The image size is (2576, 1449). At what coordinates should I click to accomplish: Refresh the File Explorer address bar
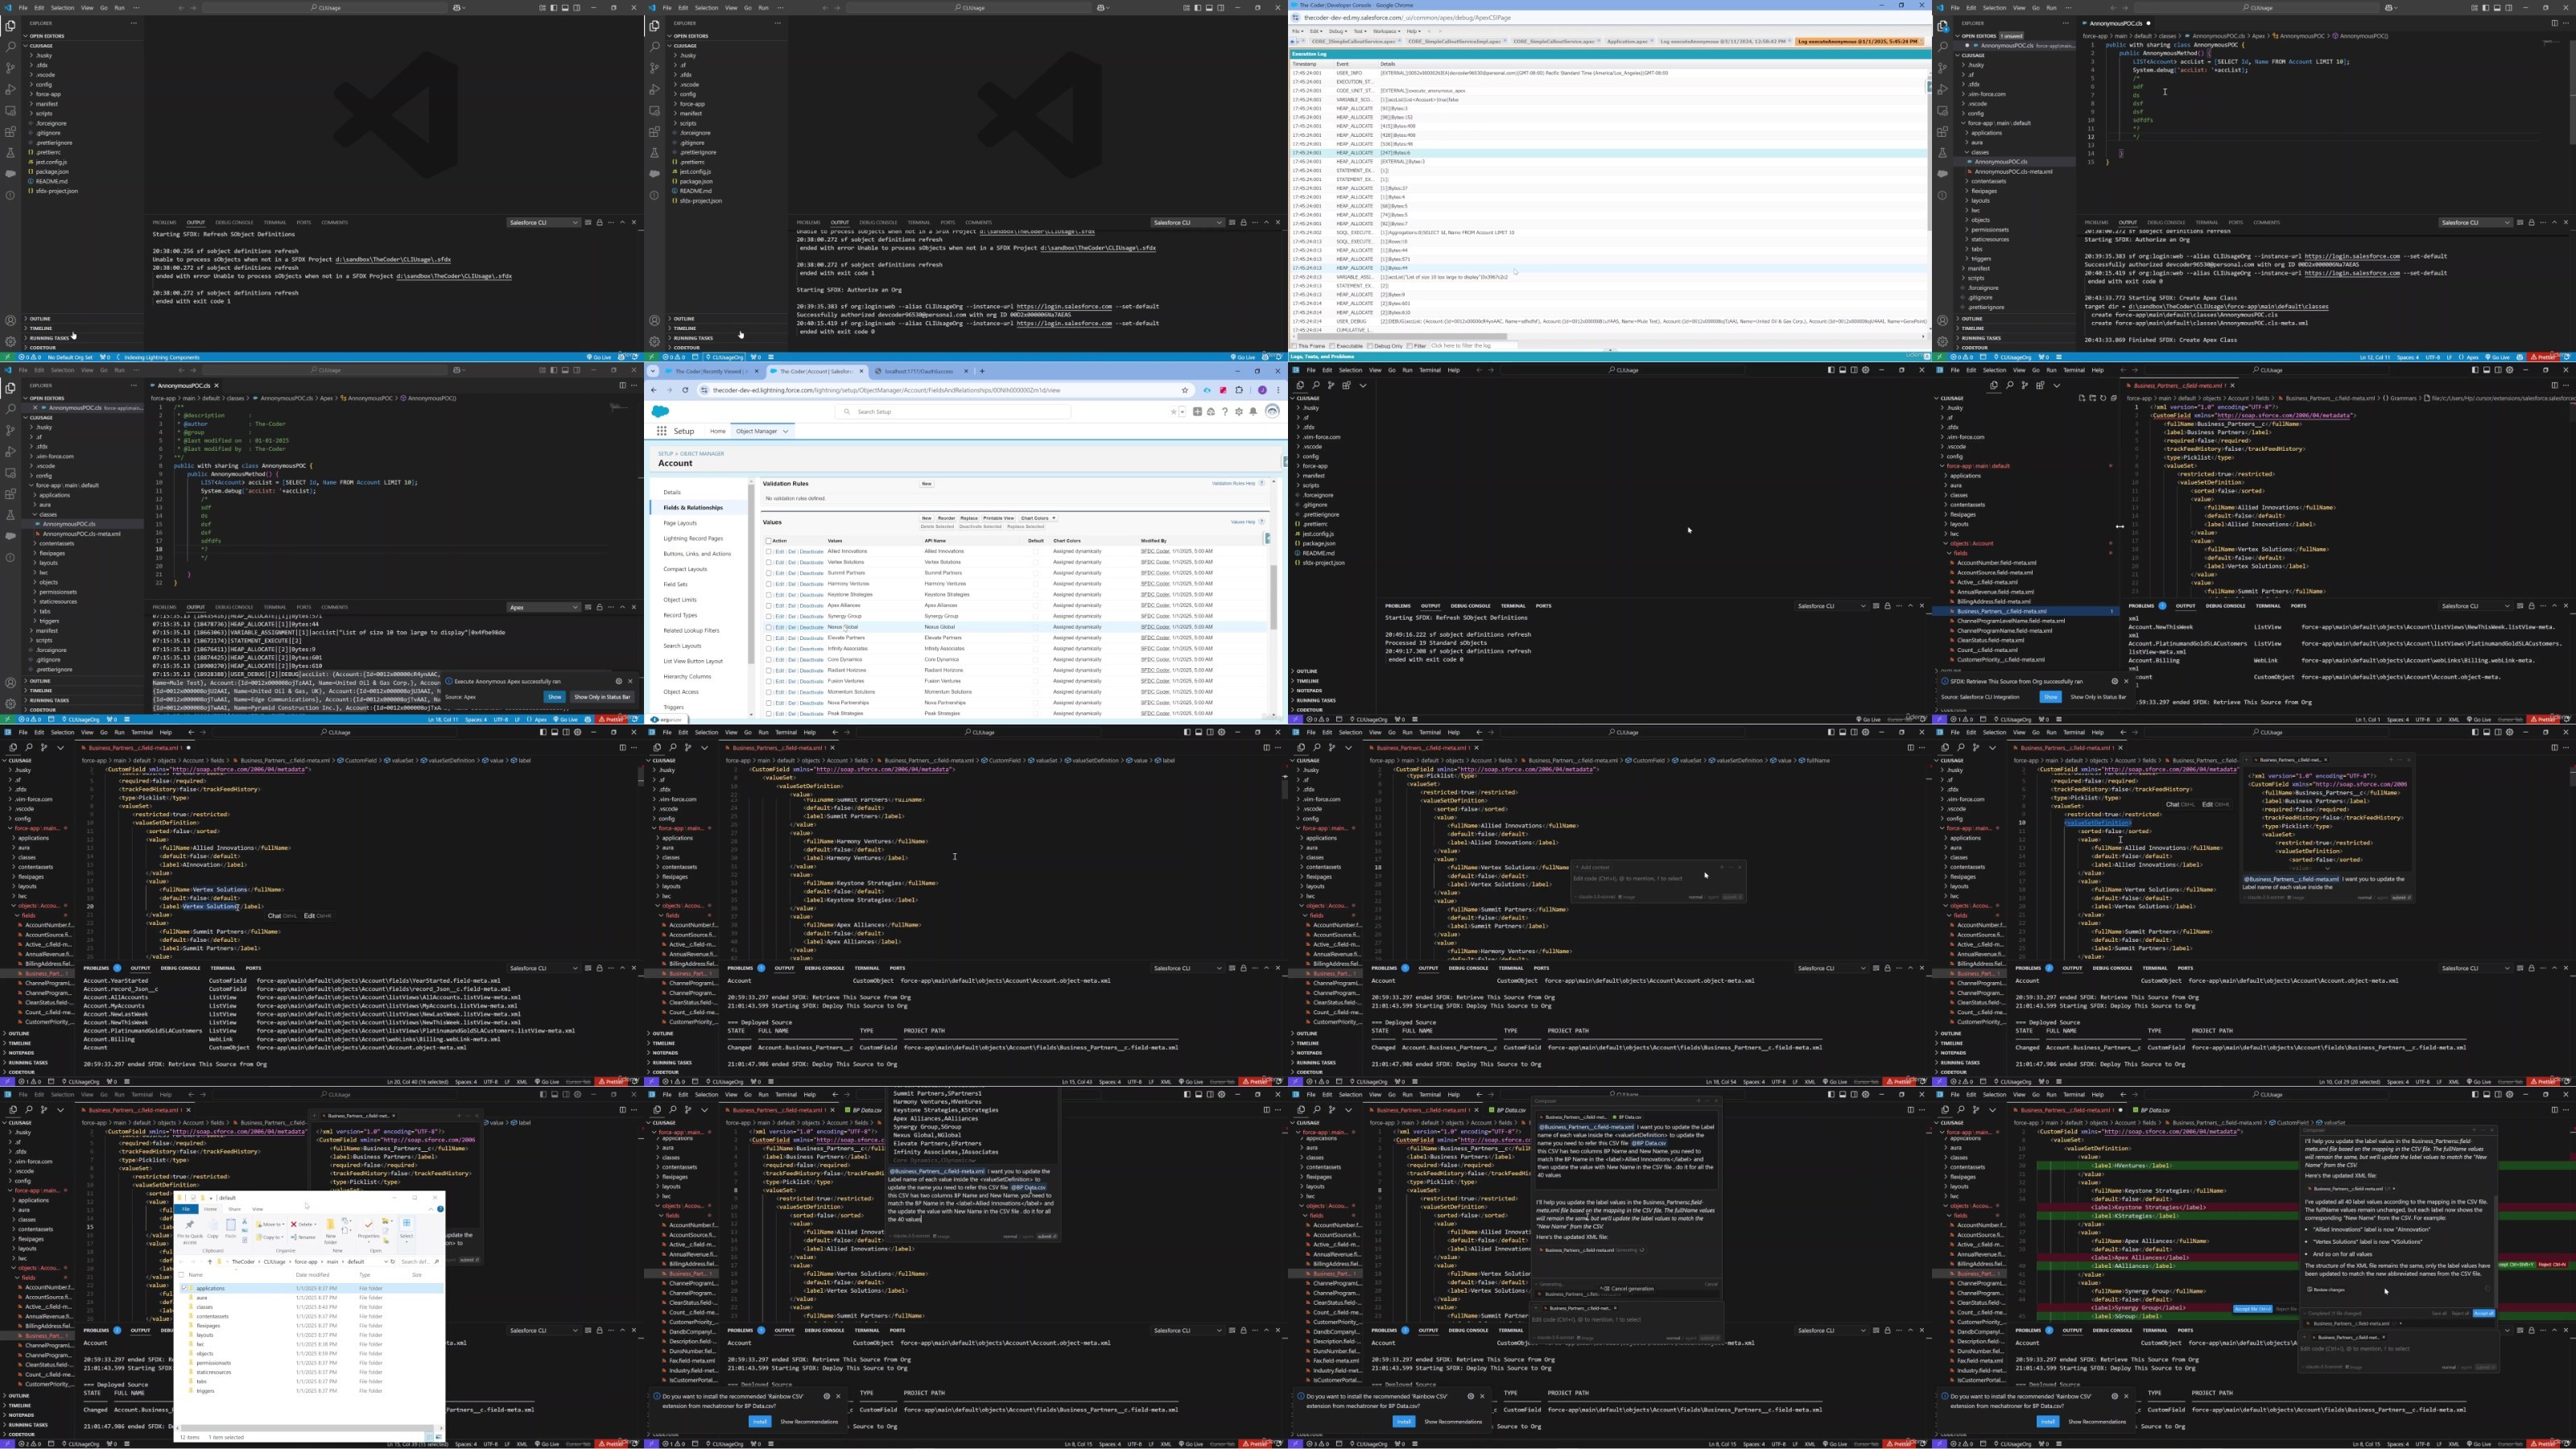tap(393, 1262)
